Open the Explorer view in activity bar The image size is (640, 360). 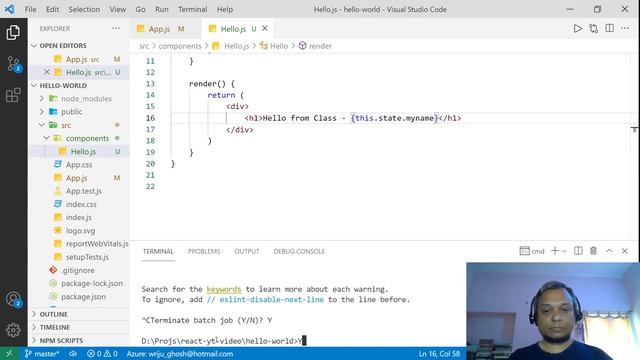(x=13, y=32)
